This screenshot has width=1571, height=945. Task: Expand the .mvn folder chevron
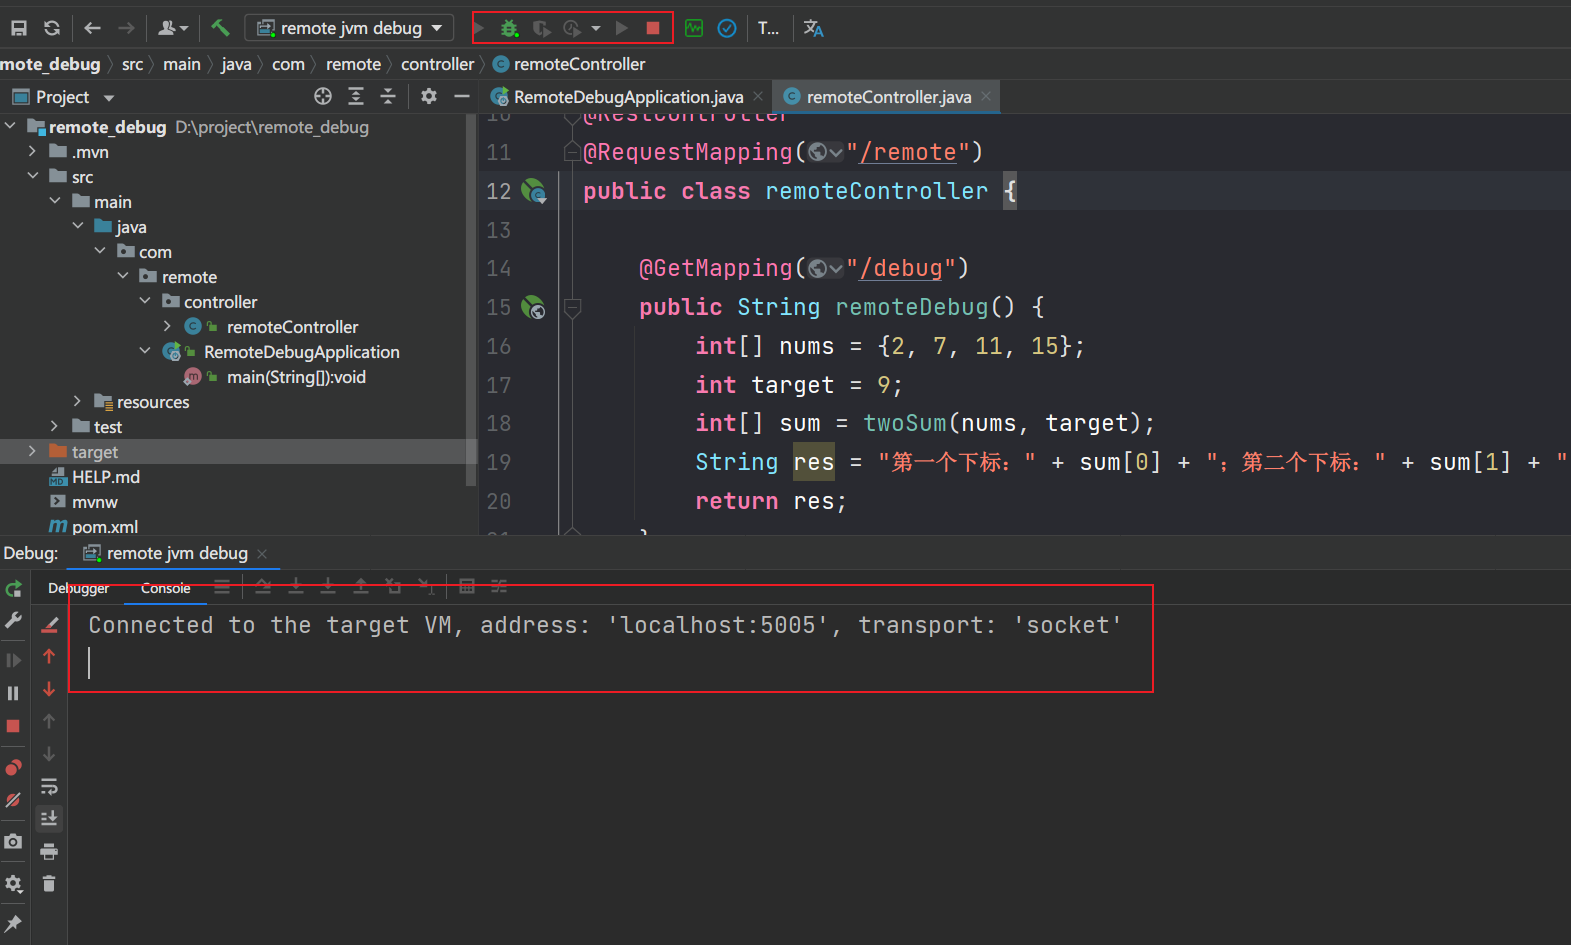pos(33,151)
